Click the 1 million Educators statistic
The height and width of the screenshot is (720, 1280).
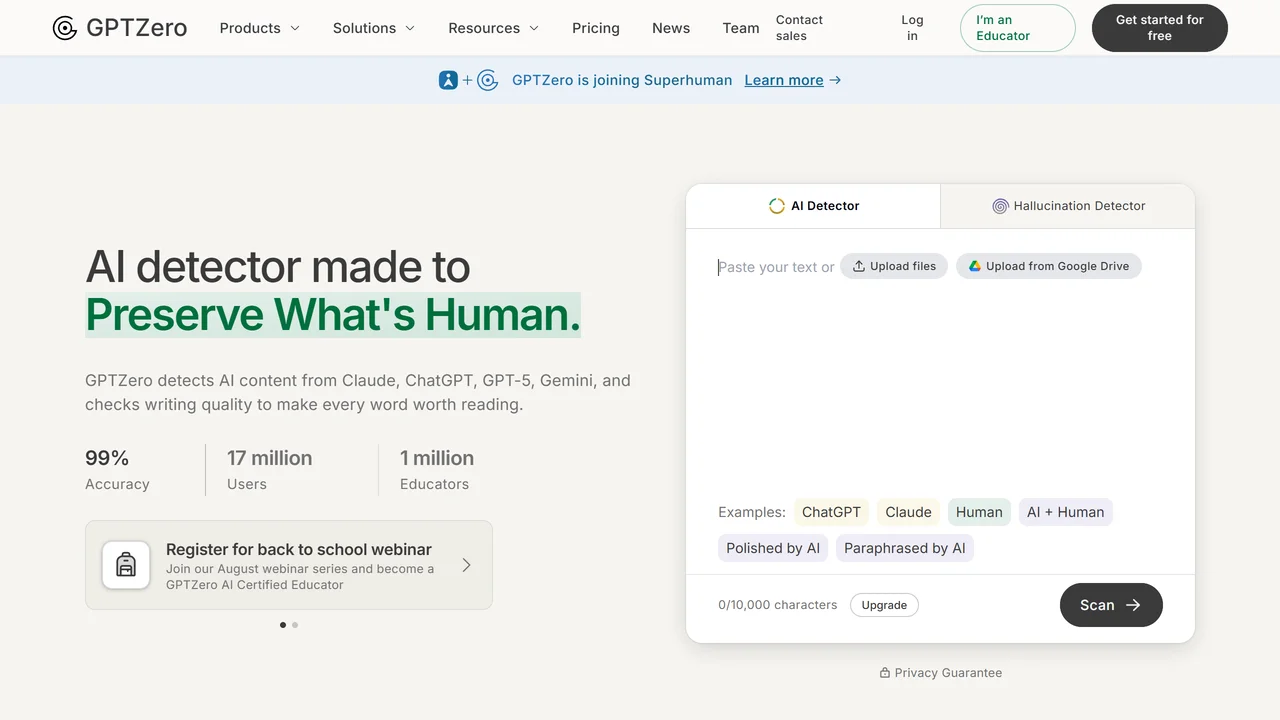(x=437, y=470)
